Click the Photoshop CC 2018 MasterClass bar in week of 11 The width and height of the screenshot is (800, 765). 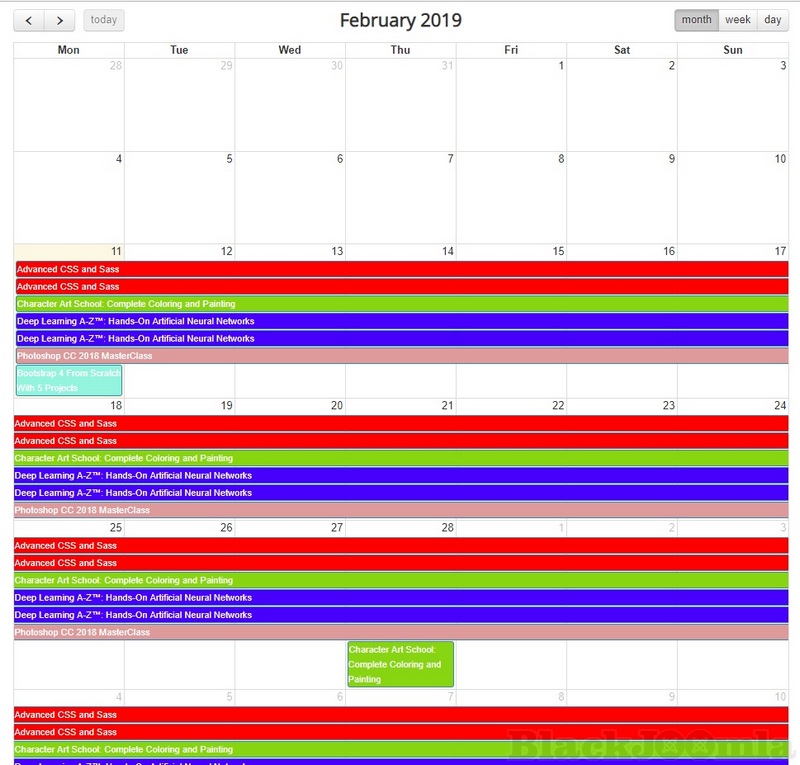coord(400,356)
